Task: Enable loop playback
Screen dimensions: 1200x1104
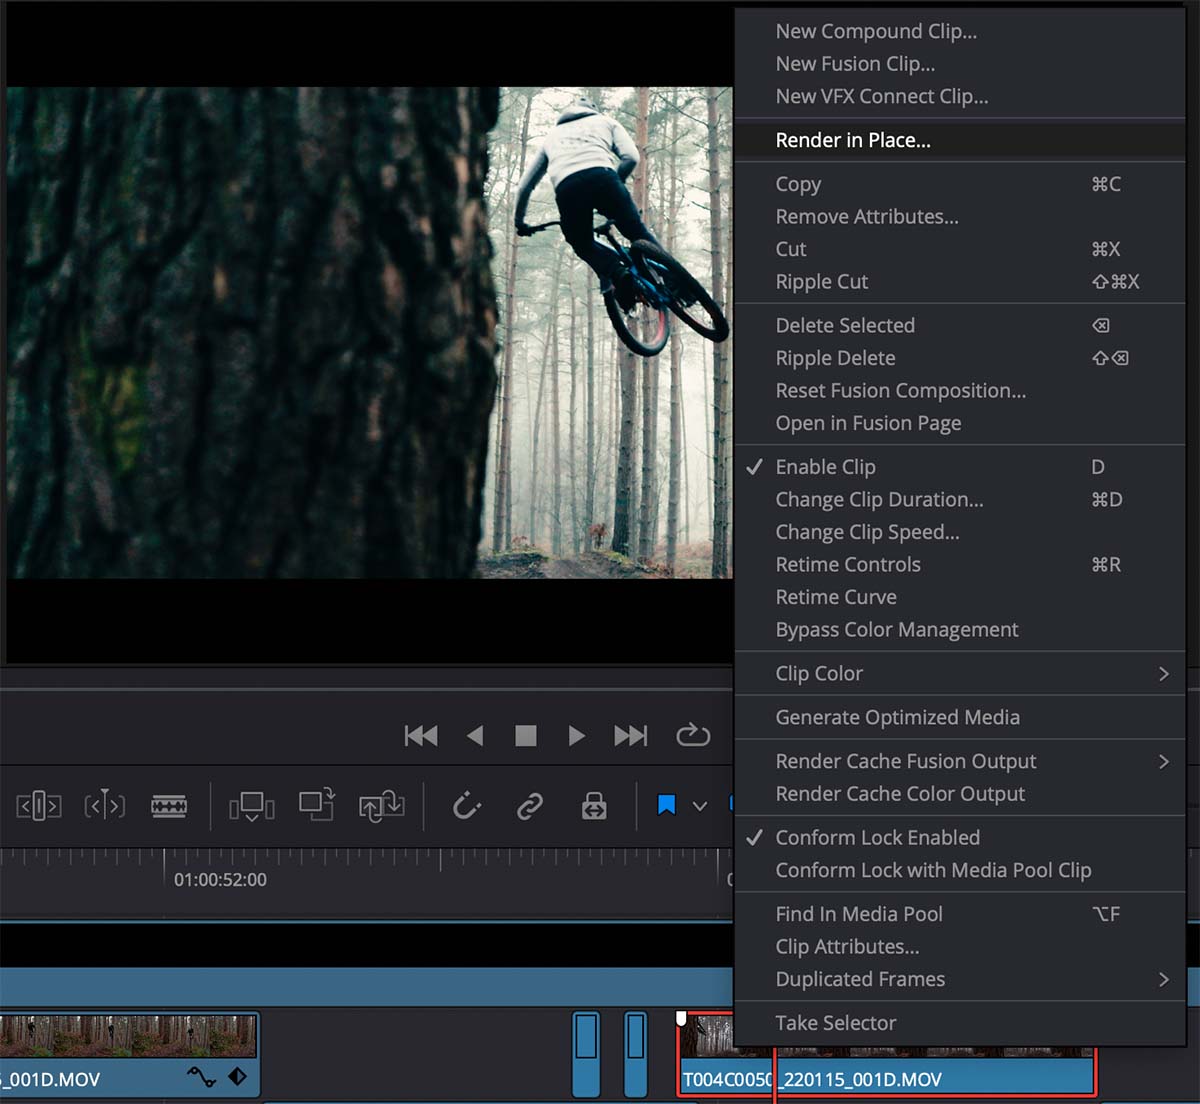Action: point(692,736)
